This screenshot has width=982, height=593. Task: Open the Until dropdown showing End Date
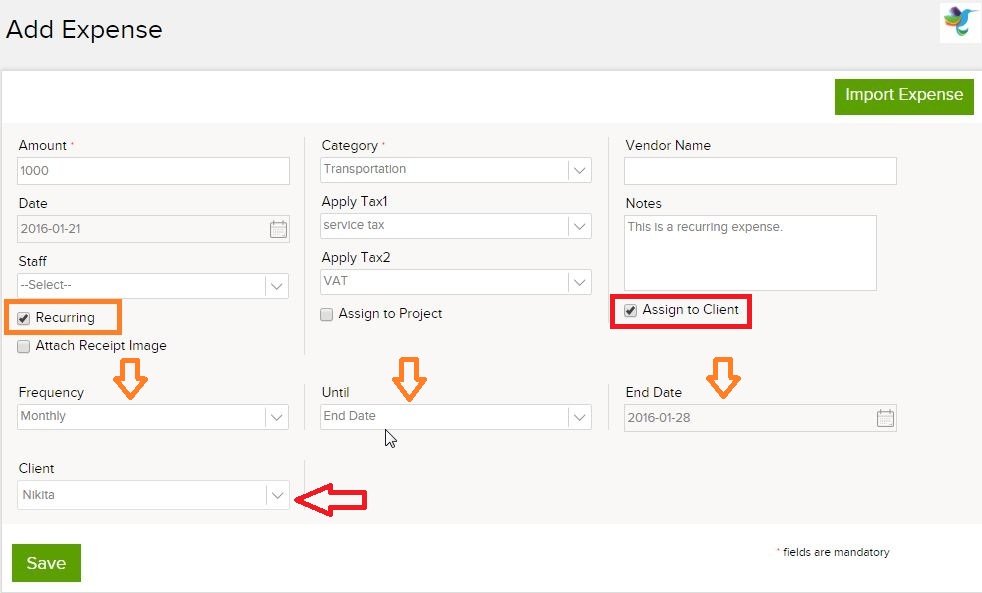456,417
